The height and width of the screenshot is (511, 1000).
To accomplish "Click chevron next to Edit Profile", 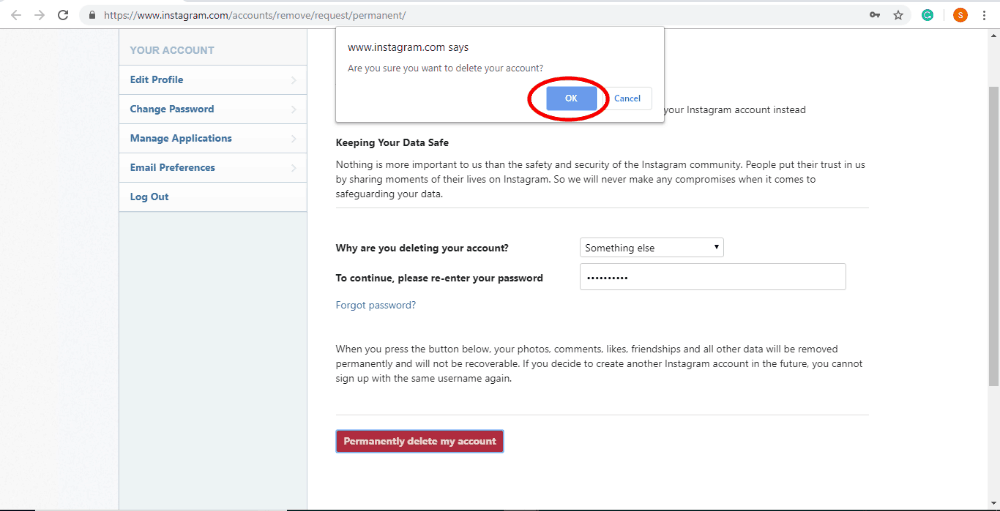I will coord(293,80).
